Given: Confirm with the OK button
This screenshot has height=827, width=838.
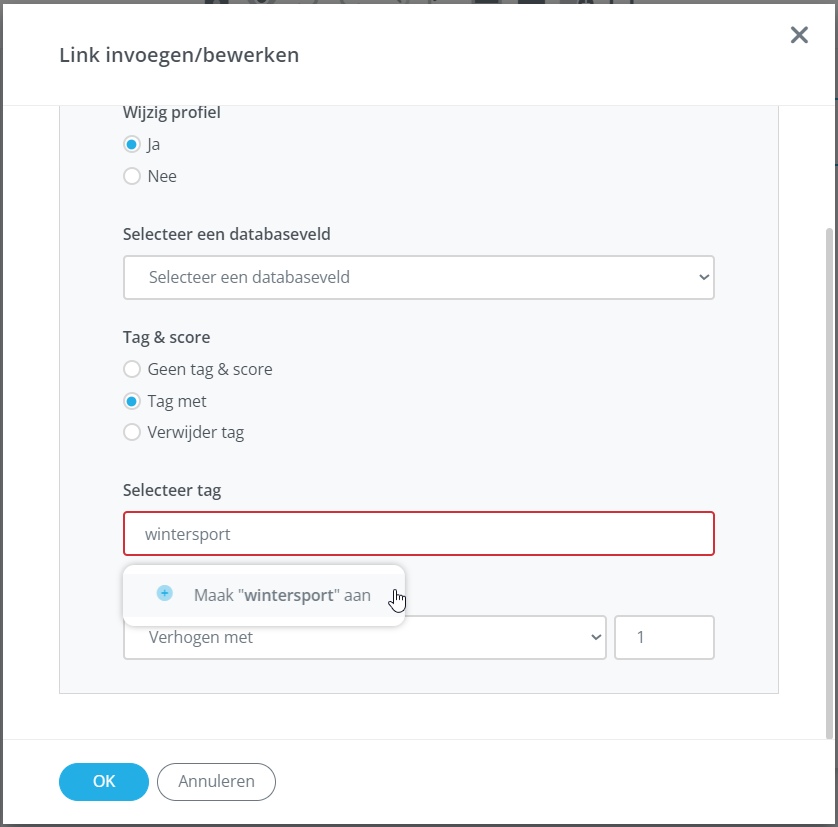Looking at the screenshot, I should pos(104,782).
